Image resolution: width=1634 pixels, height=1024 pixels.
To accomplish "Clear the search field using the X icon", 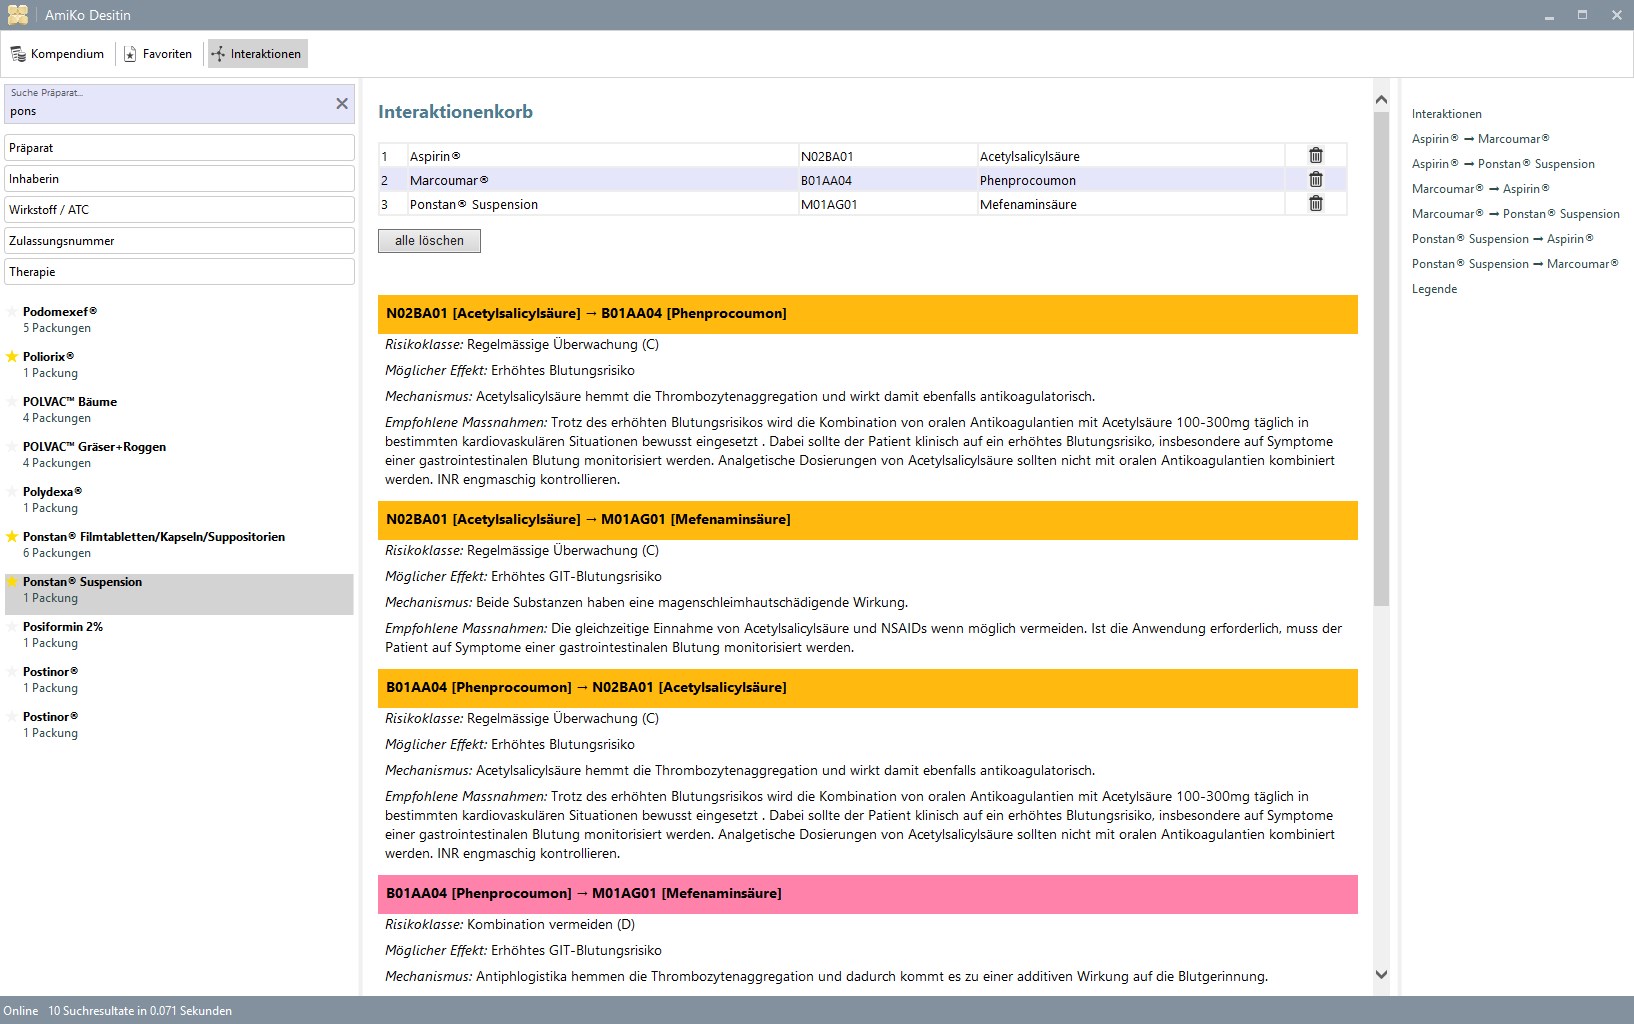I will coord(341,103).
